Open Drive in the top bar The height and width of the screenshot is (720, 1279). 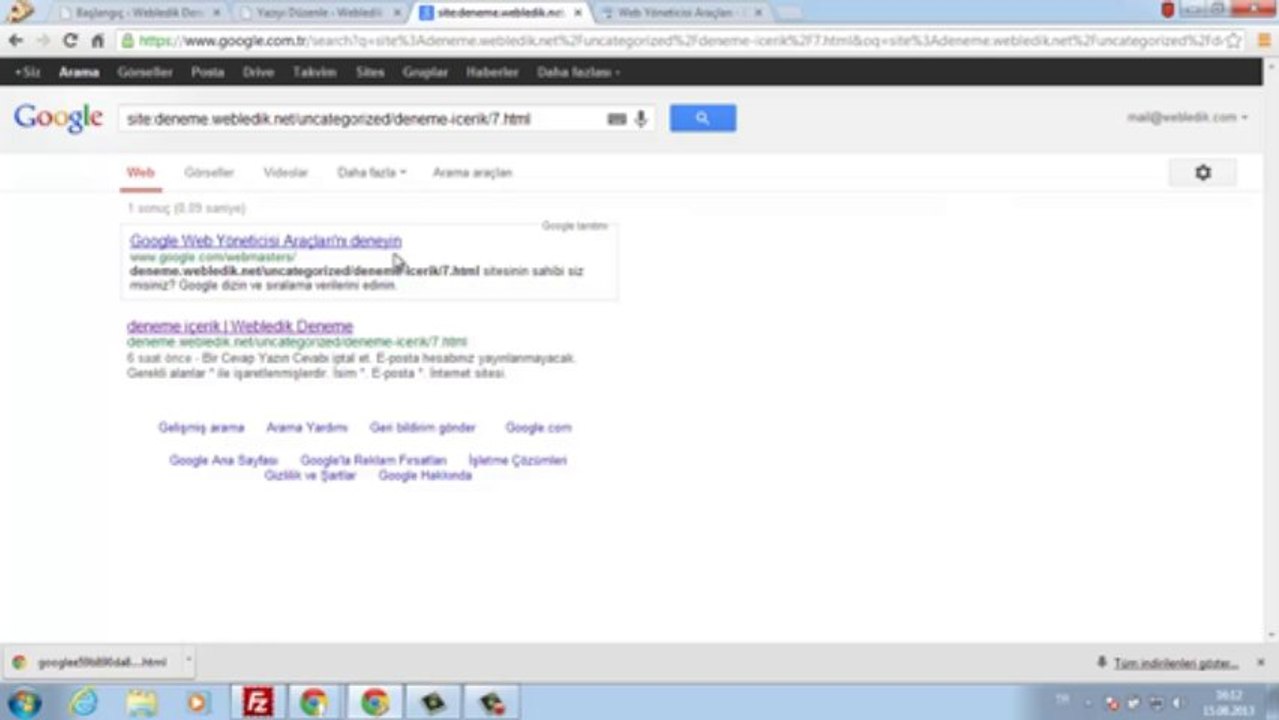point(258,72)
